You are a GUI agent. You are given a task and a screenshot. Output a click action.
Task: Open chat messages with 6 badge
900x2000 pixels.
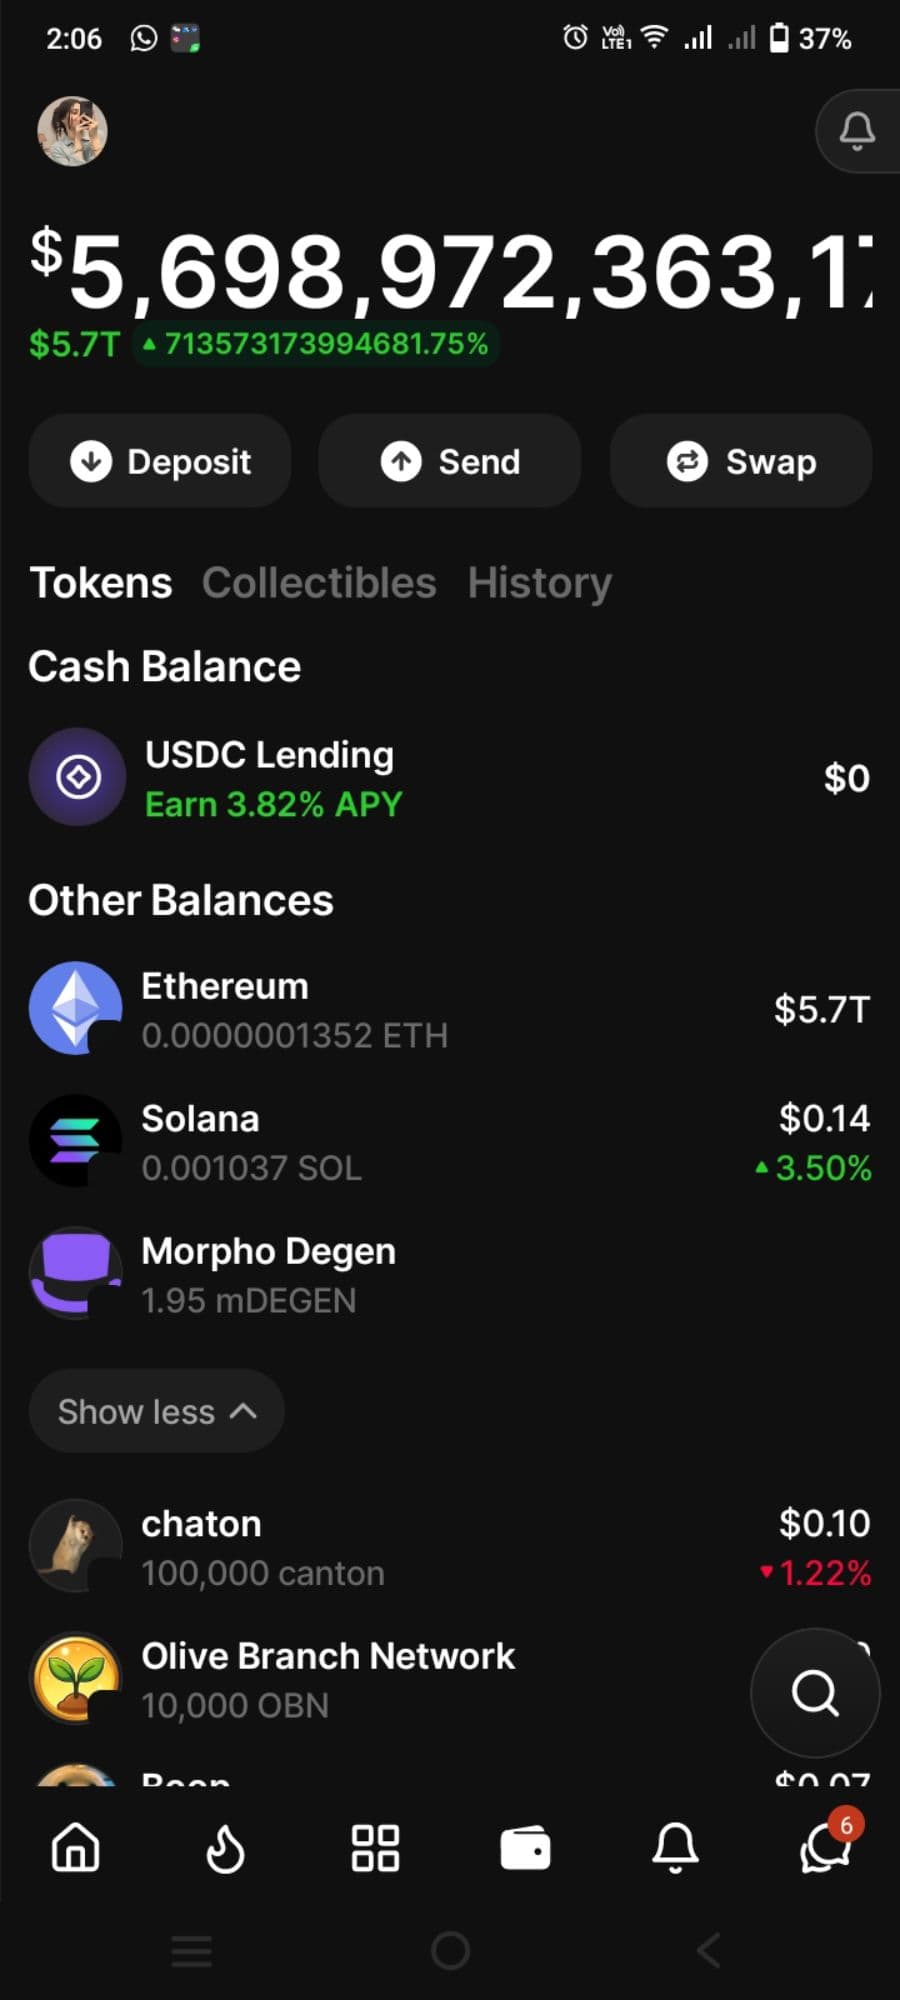[826, 1847]
